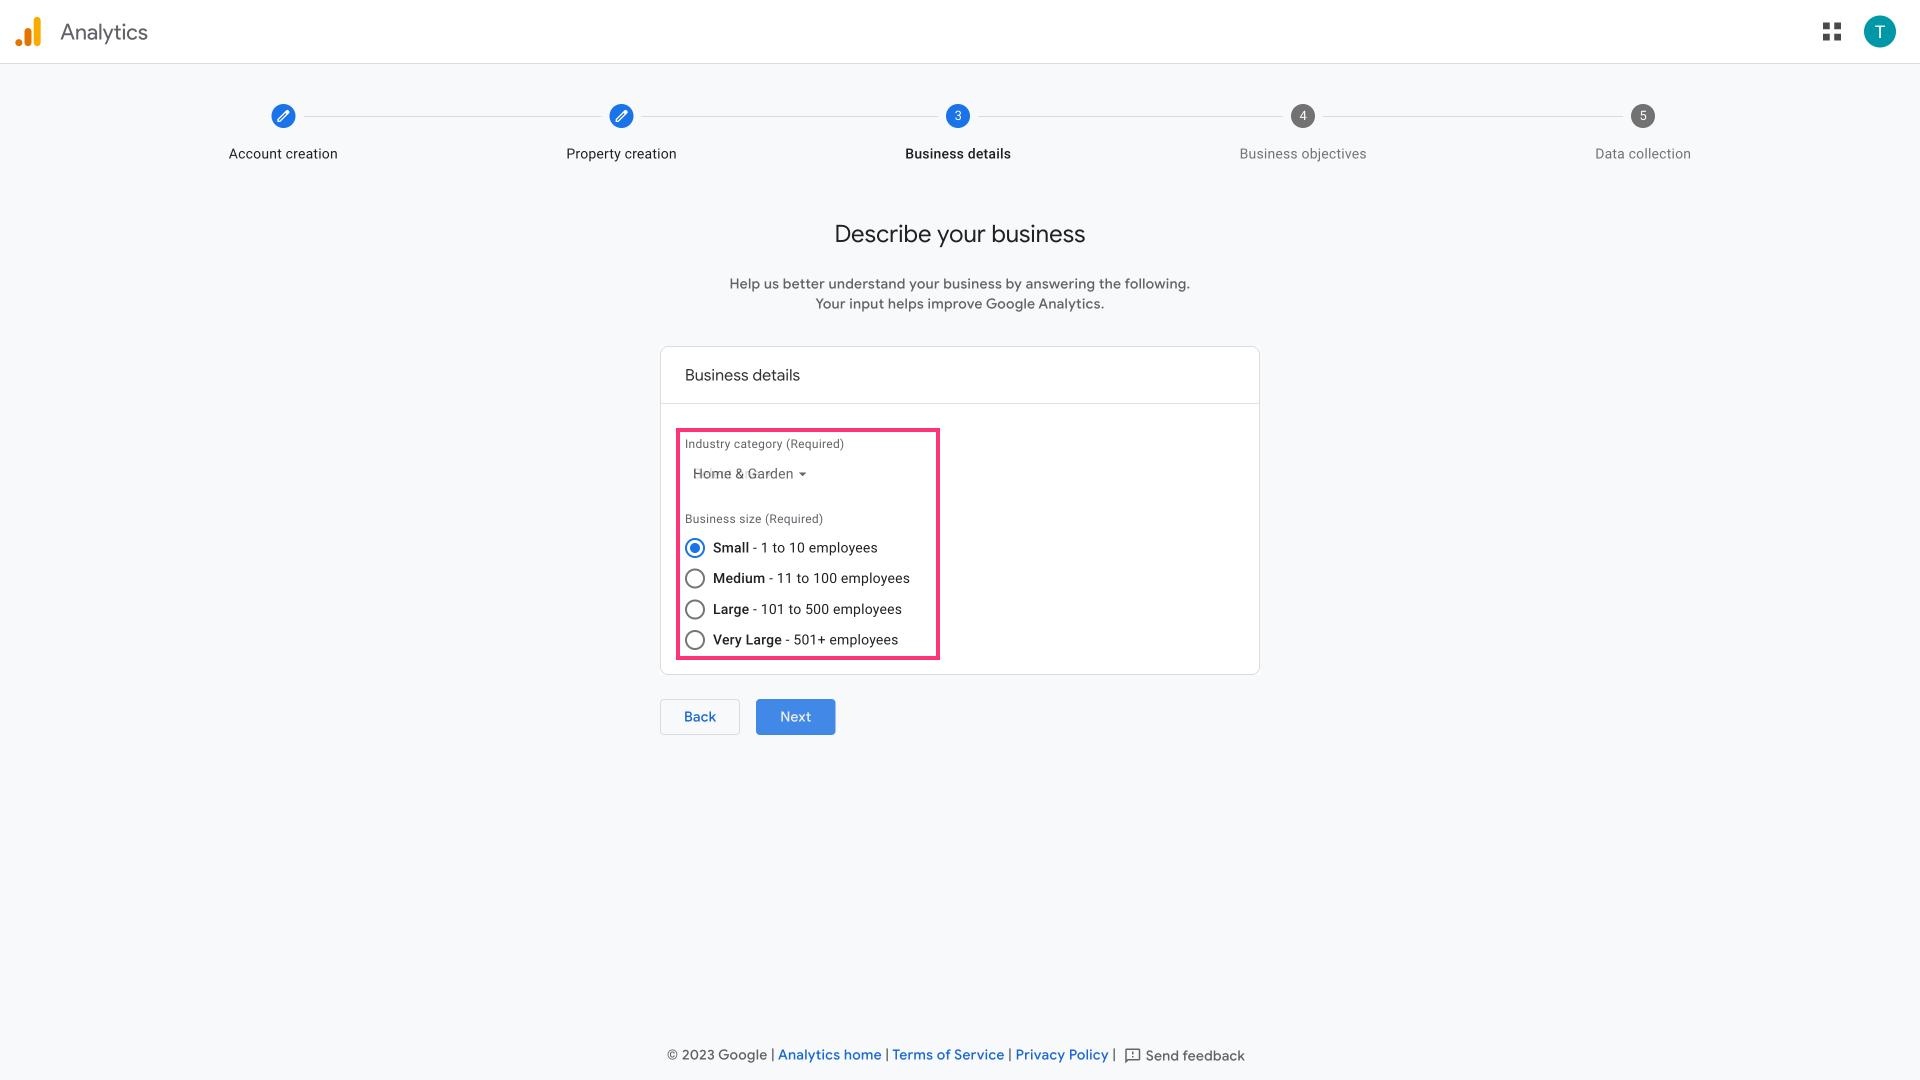Open the Terms of Service link
Image resolution: width=1920 pixels, height=1080 pixels.
pos(947,1055)
